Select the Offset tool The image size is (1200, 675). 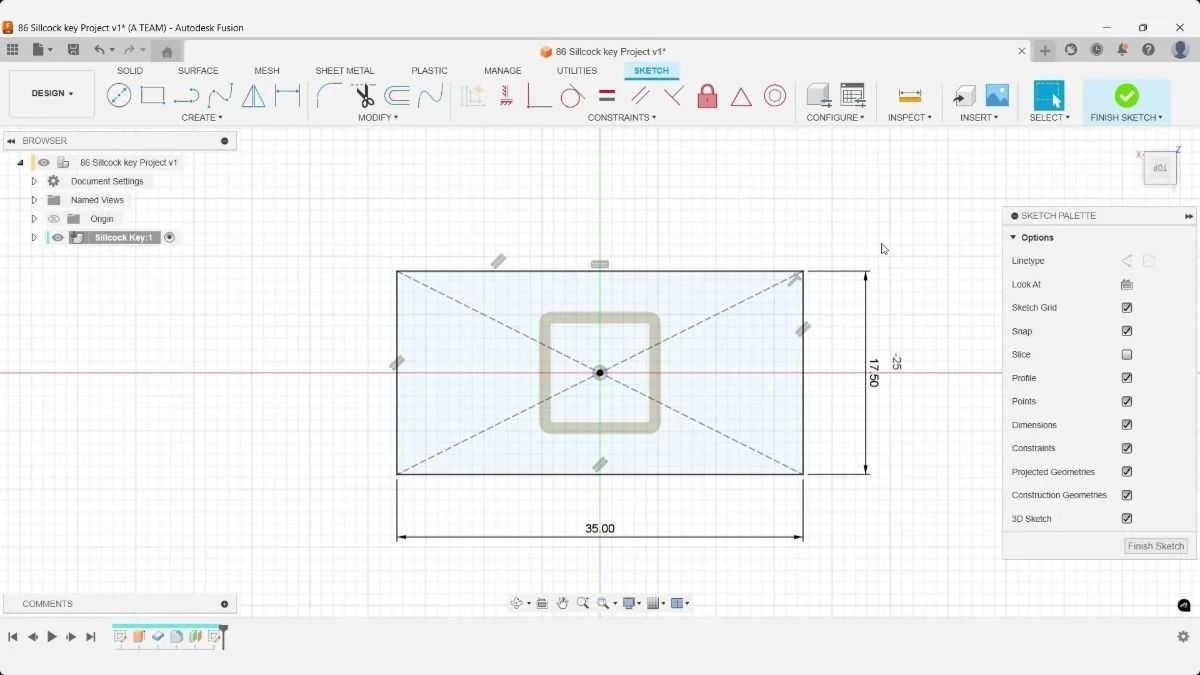pyautogui.click(x=397, y=96)
